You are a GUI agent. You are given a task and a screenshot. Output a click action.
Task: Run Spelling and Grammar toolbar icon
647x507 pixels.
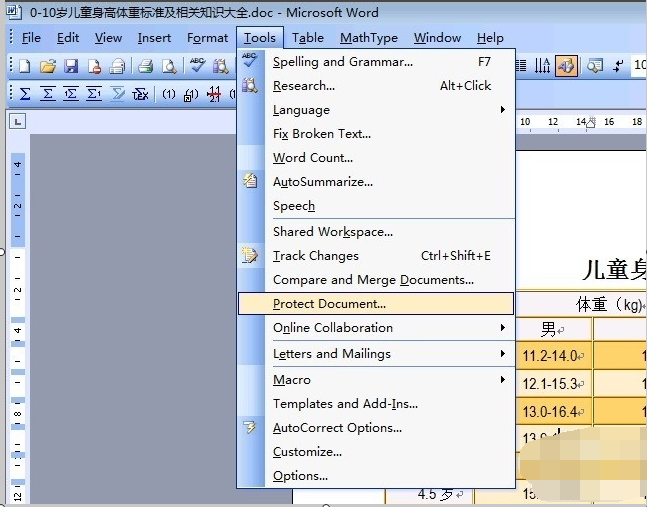click(197, 65)
